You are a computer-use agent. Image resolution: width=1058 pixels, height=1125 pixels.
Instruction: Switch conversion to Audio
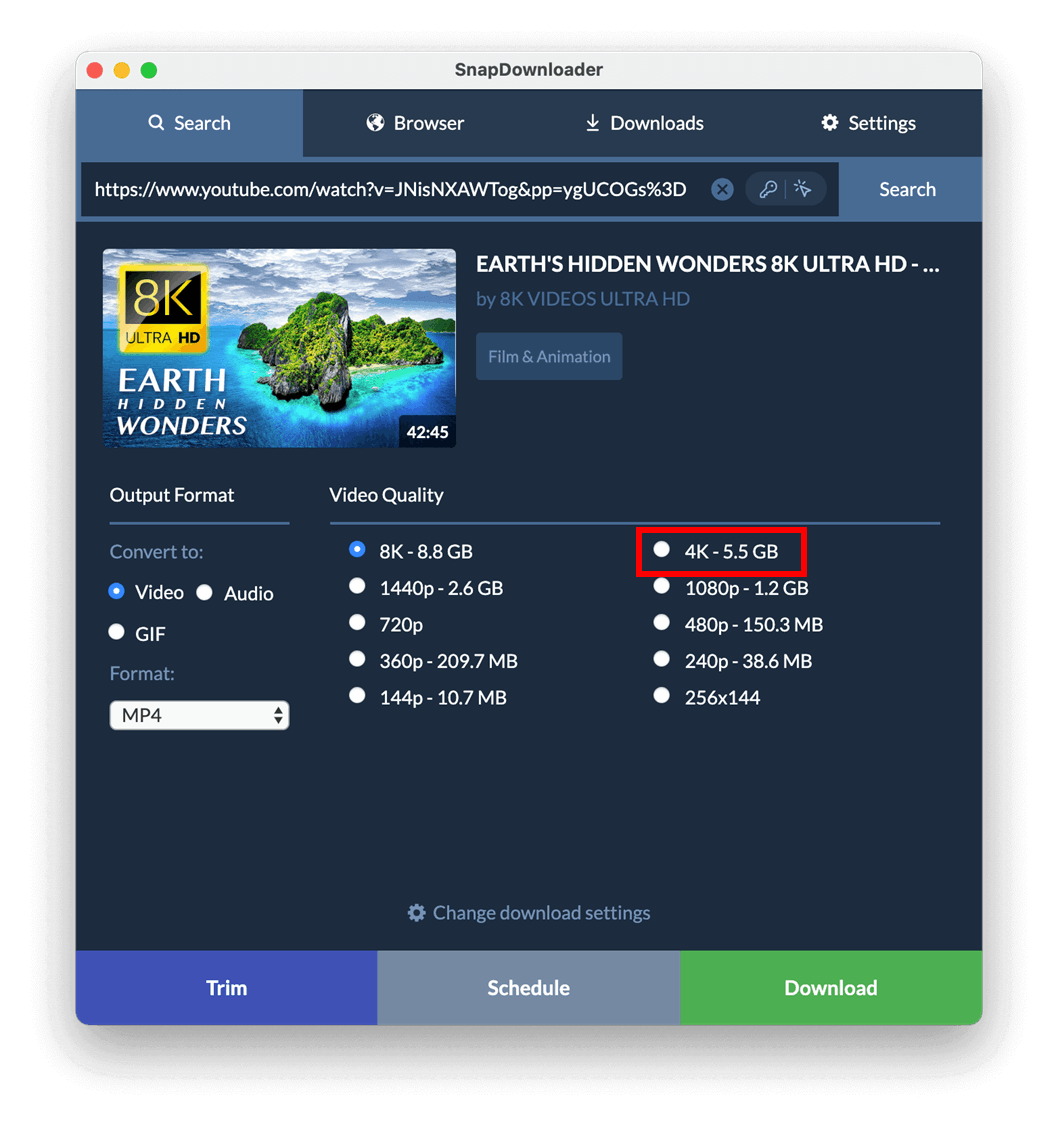235,593
